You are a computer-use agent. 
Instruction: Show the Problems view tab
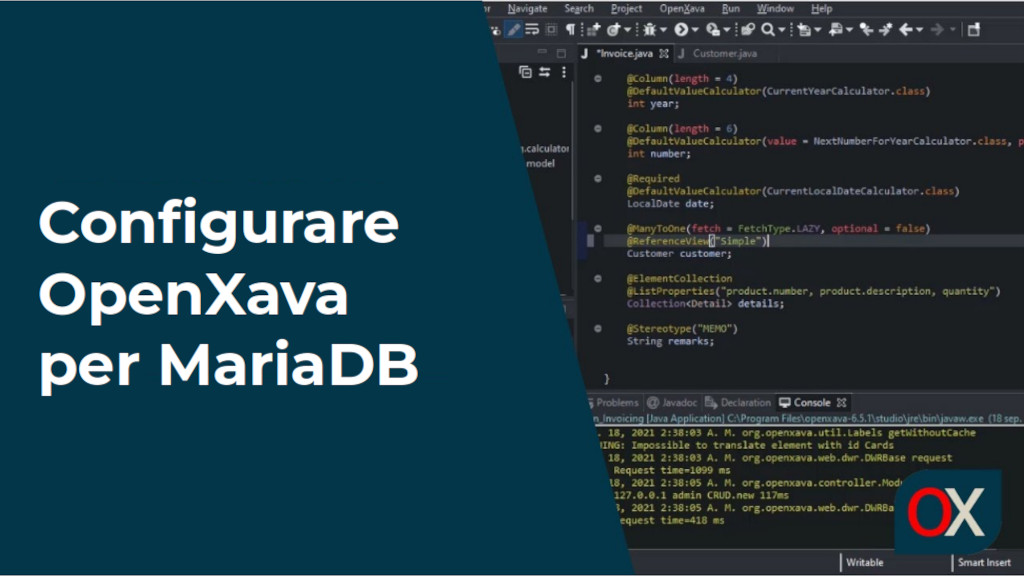(x=613, y=403)
